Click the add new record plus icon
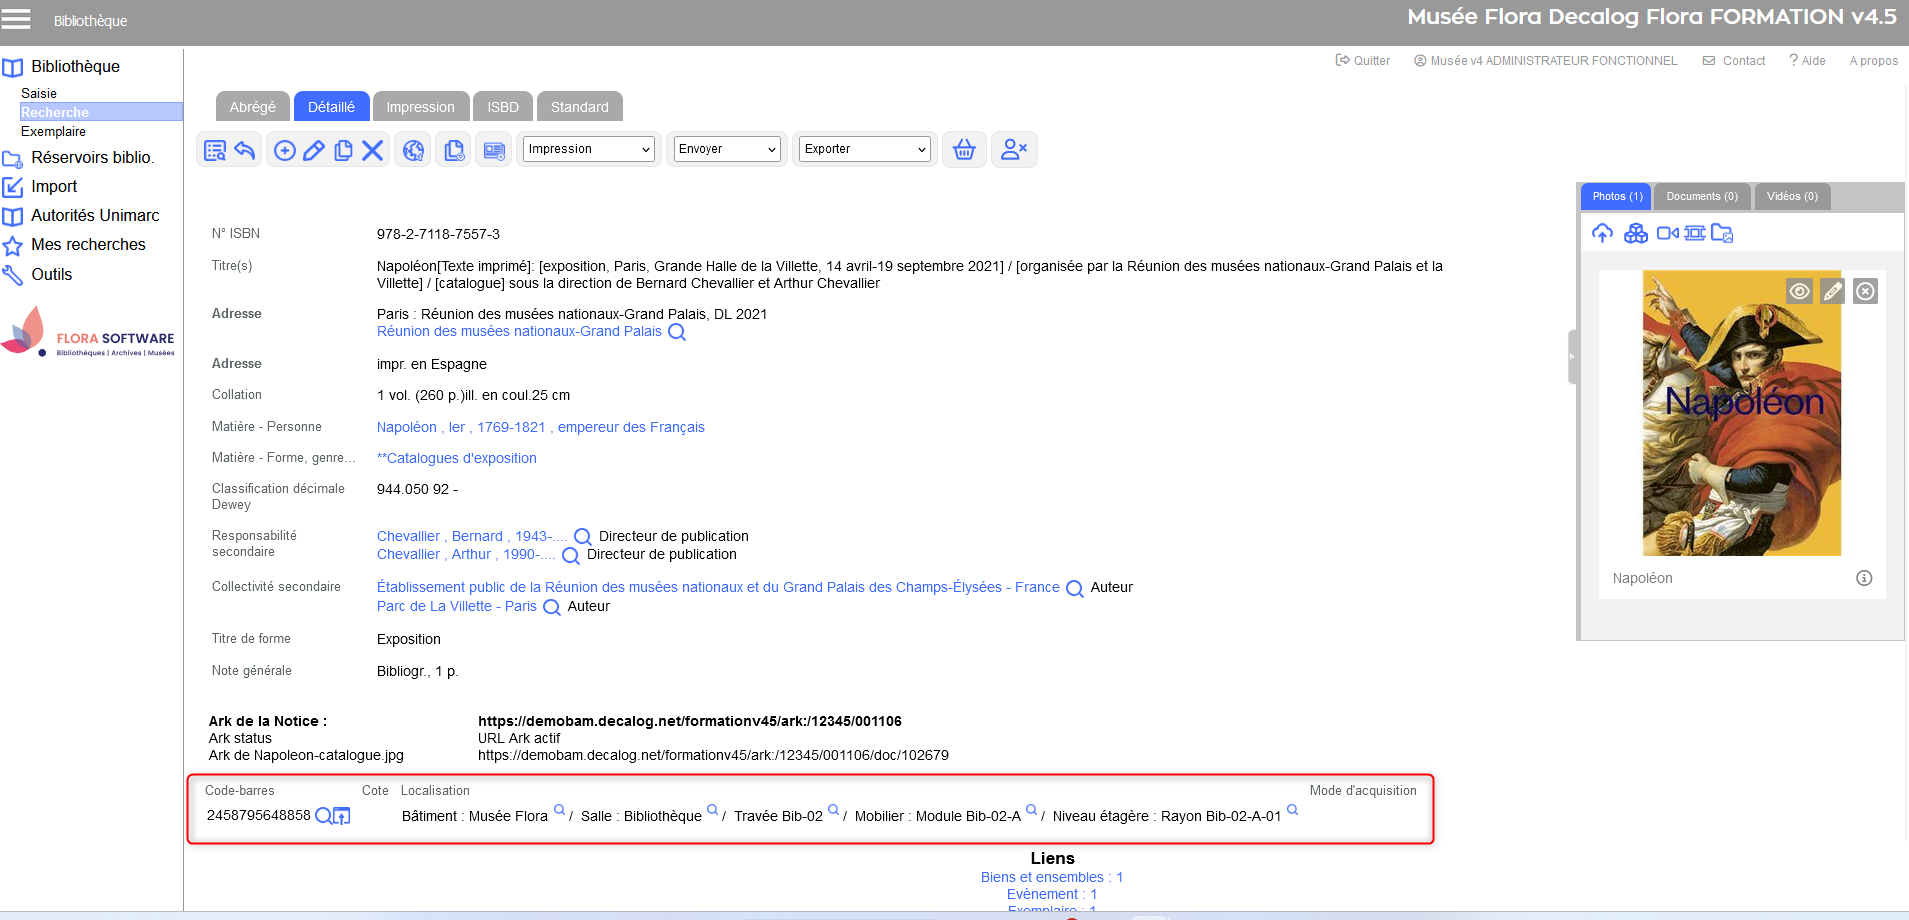 coord(285,150)
